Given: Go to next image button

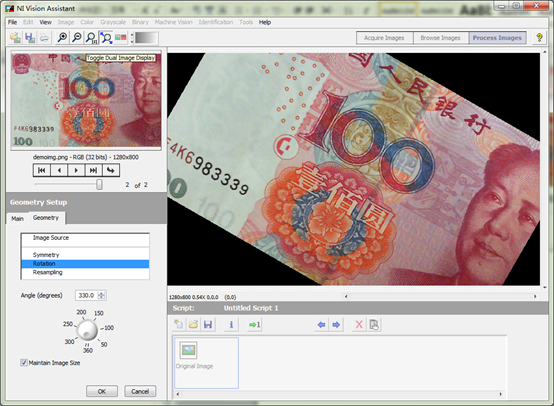Looking at the screenshot, I should pos(76,170).
